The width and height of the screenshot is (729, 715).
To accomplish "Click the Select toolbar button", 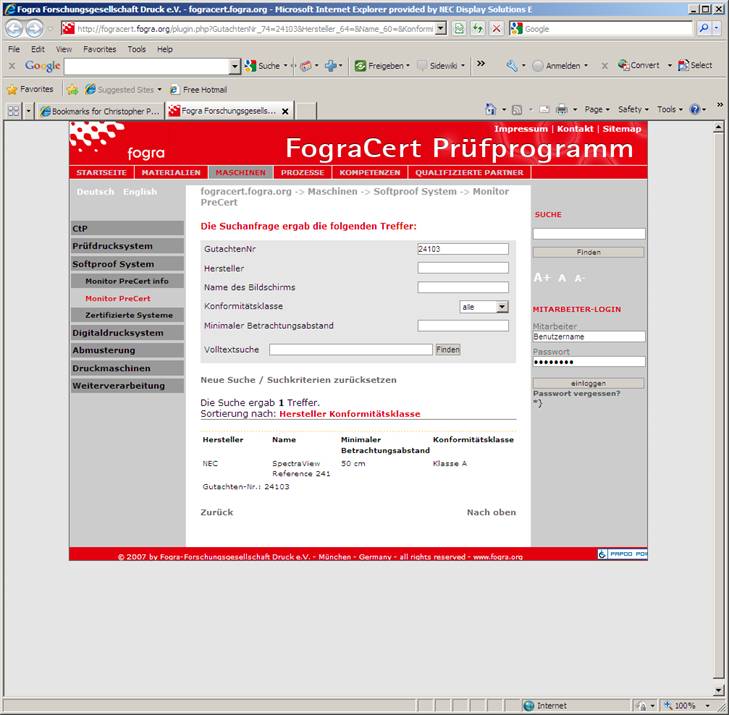I will pyautogui.click(x=695, y=66).
